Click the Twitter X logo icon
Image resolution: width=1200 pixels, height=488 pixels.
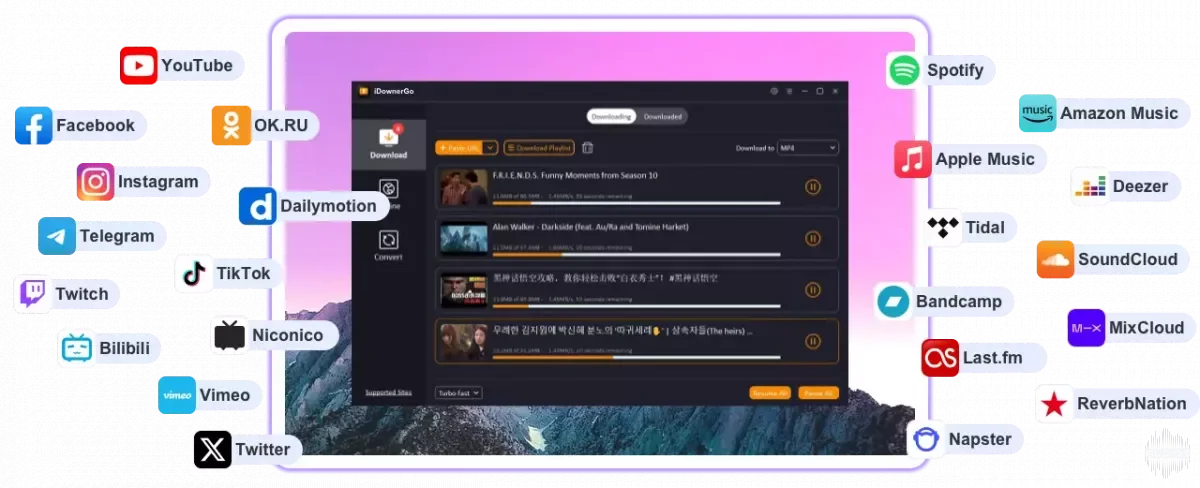213,450
